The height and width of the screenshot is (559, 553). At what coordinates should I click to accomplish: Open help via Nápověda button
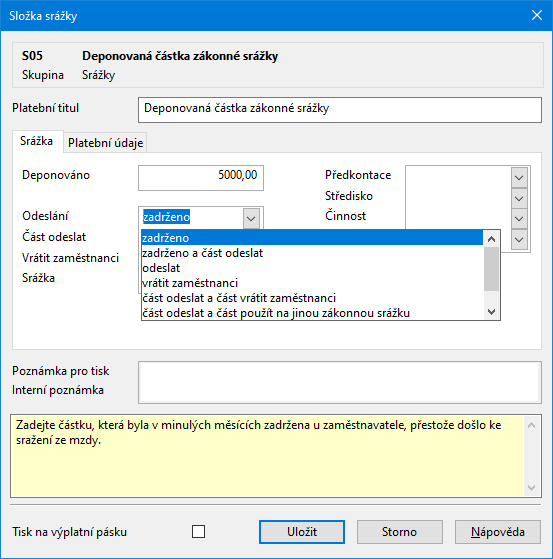[498, 532]
